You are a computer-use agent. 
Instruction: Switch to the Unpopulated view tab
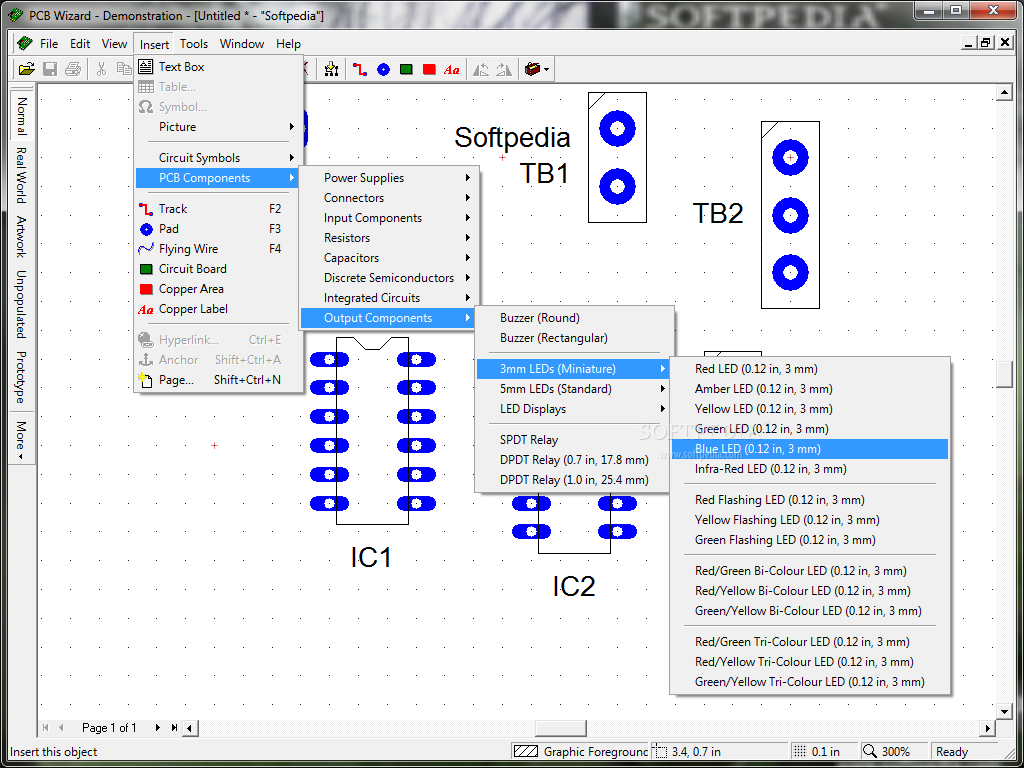pos(22,304)
